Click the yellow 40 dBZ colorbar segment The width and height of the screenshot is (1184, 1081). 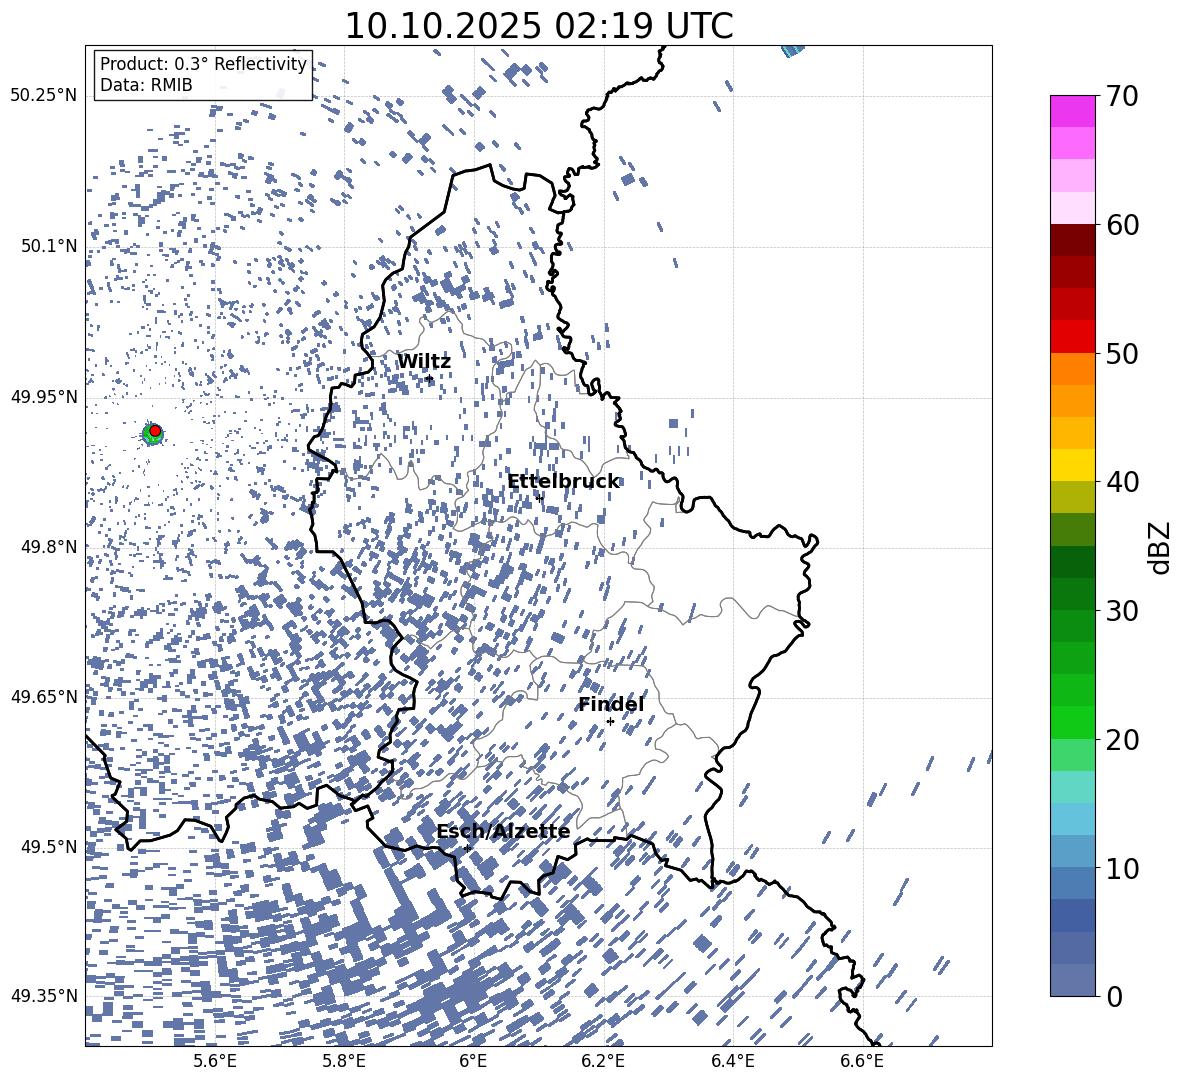1072,465
